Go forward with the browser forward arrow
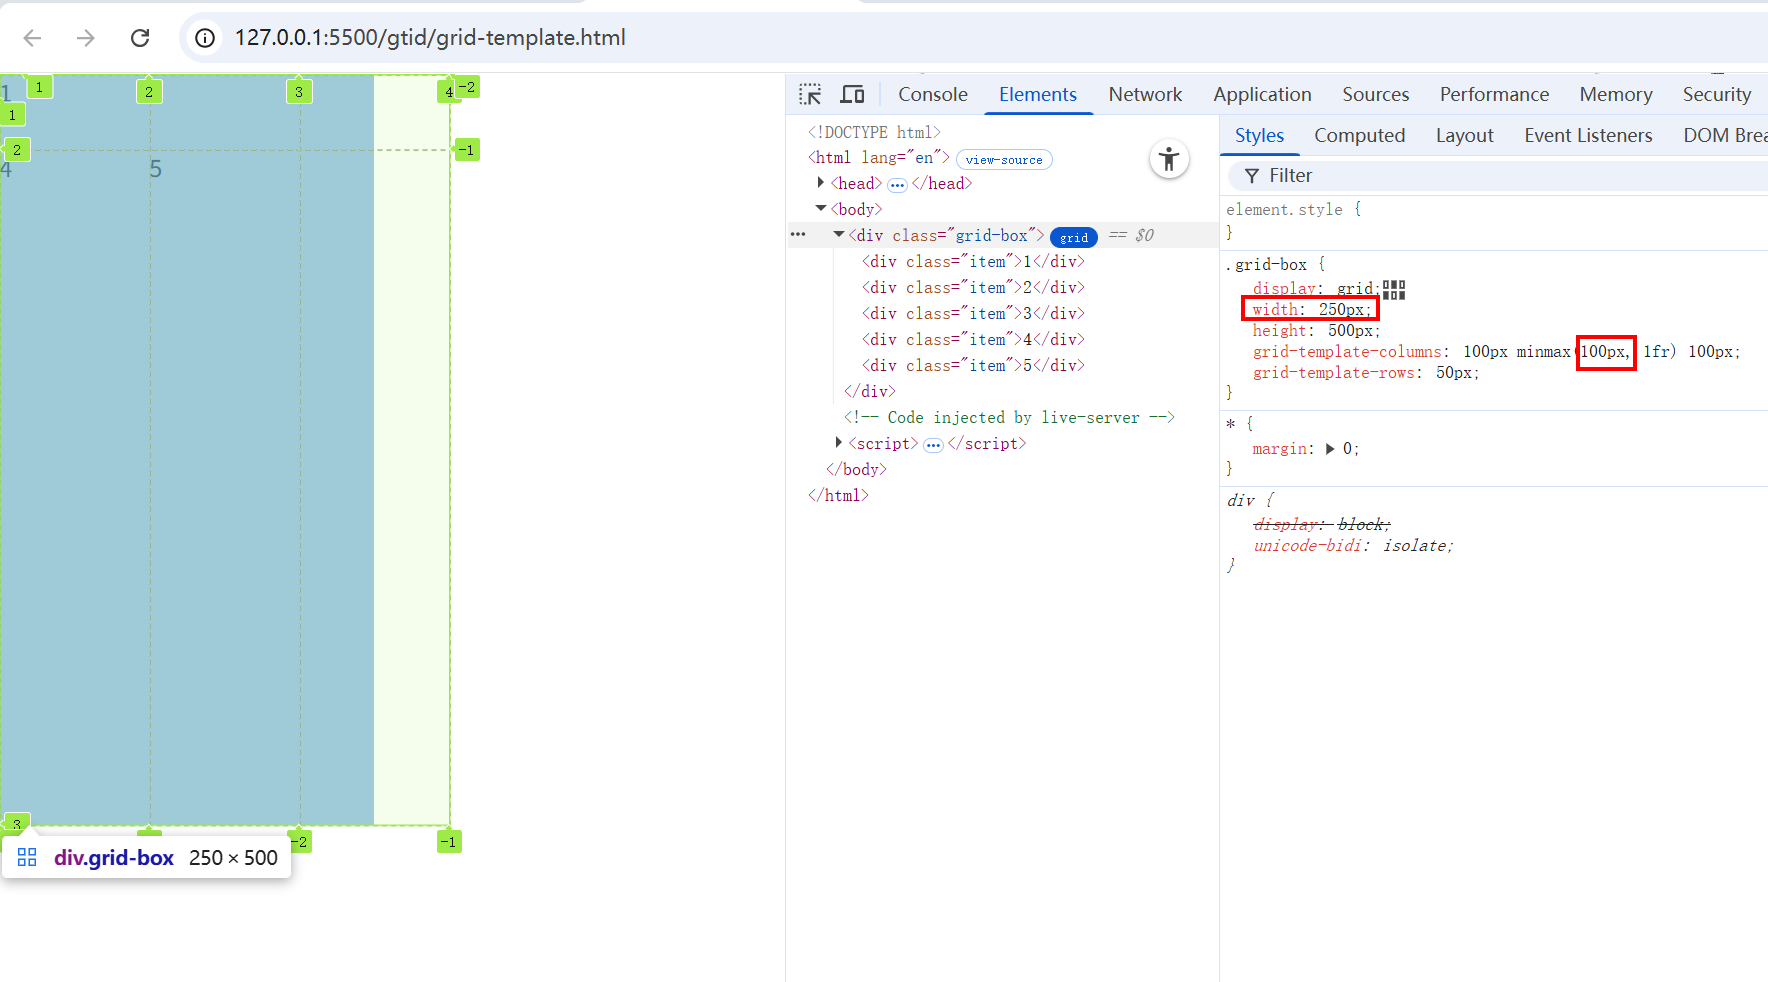This screenshot has height=982, width=1768. click(86, 38)
